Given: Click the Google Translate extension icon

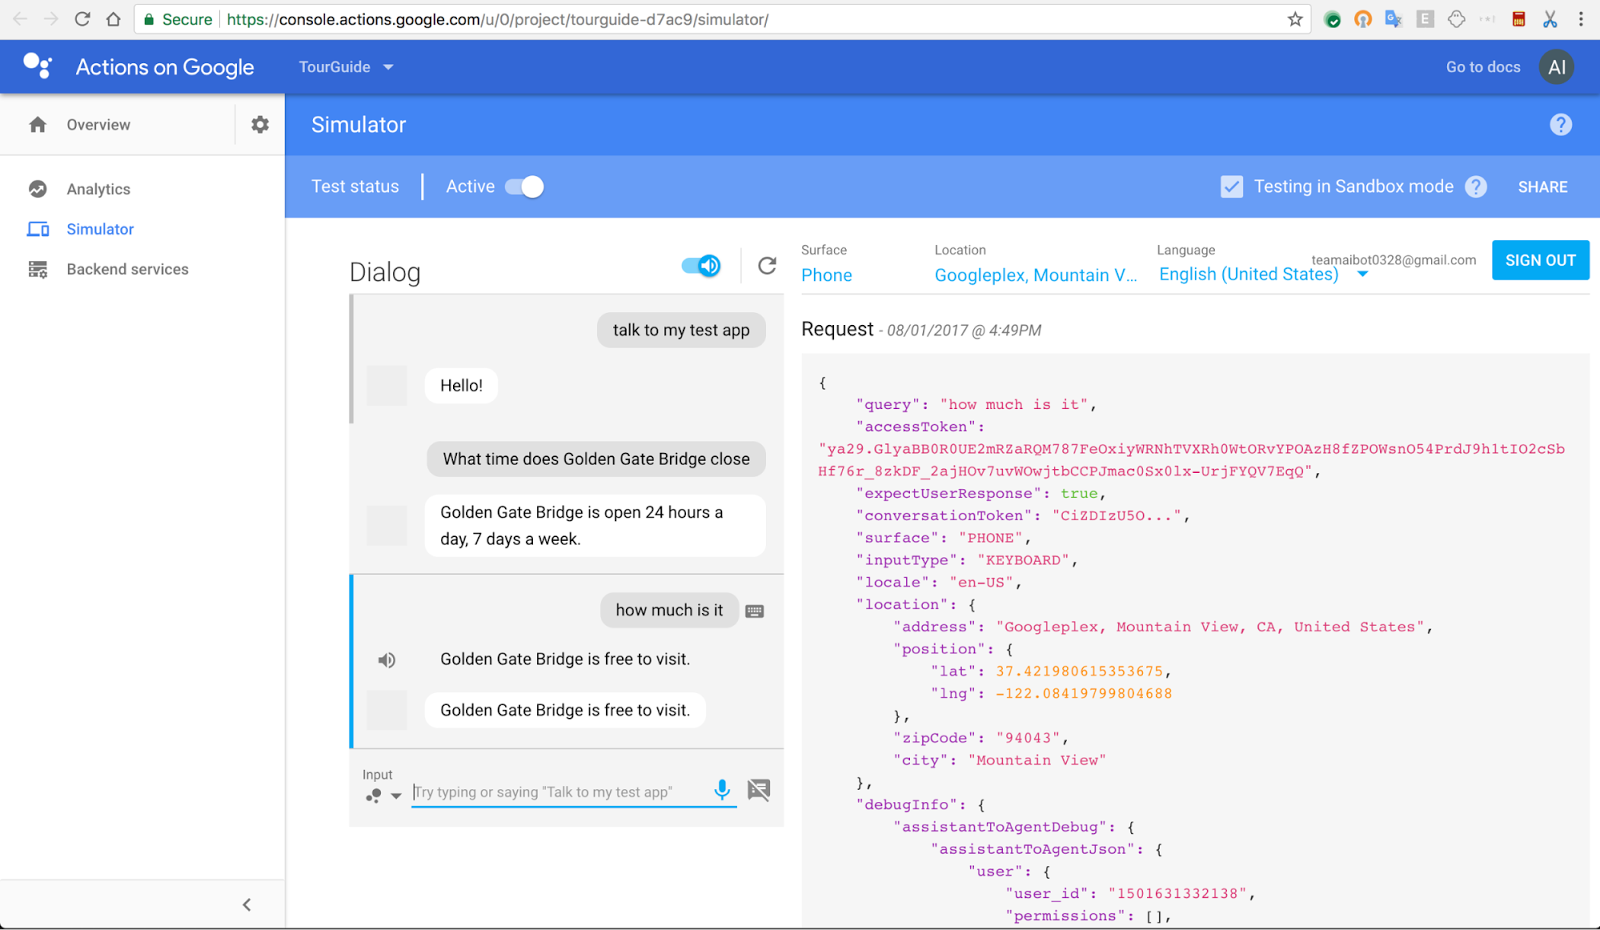Looking at the screenshot, I should click(1394, 19).
